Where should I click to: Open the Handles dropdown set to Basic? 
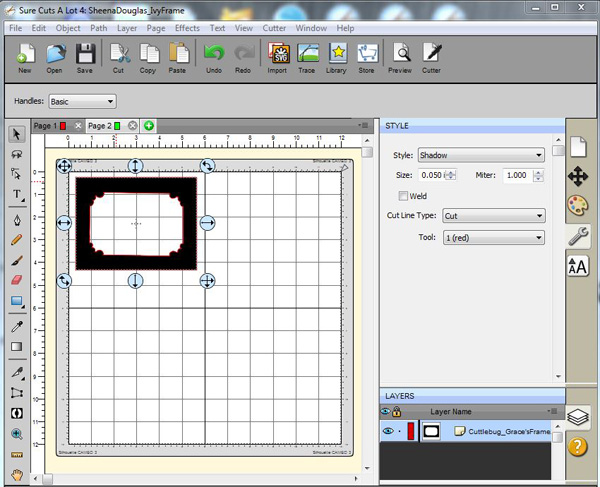click(82, 101)
